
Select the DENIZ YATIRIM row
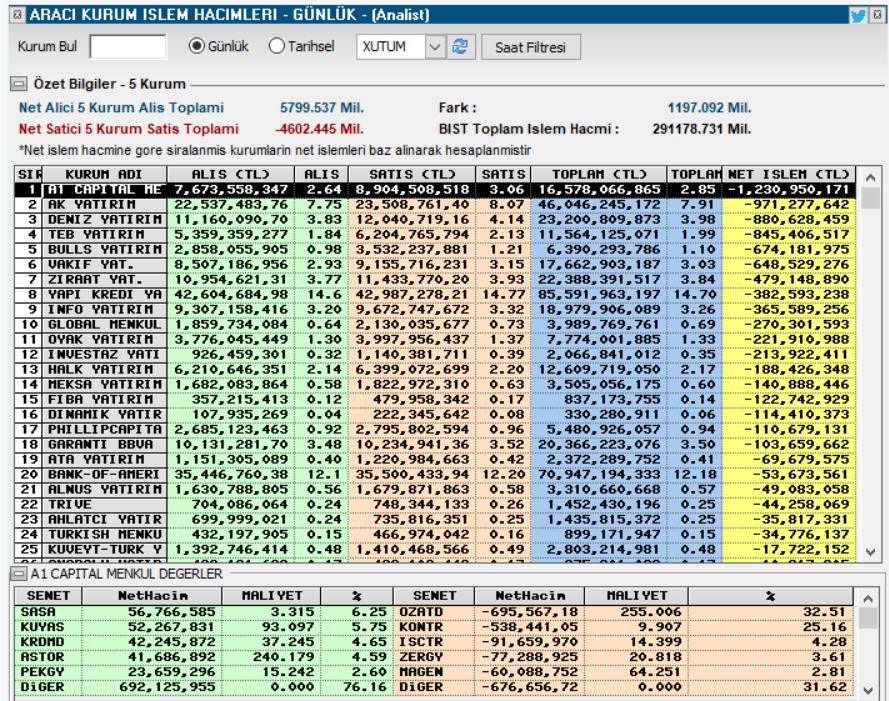pos(435,219)
